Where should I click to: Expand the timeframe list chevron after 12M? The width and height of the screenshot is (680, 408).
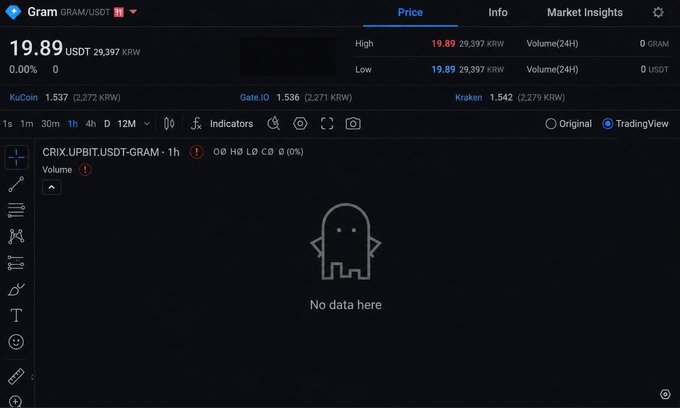pos(147,124)
